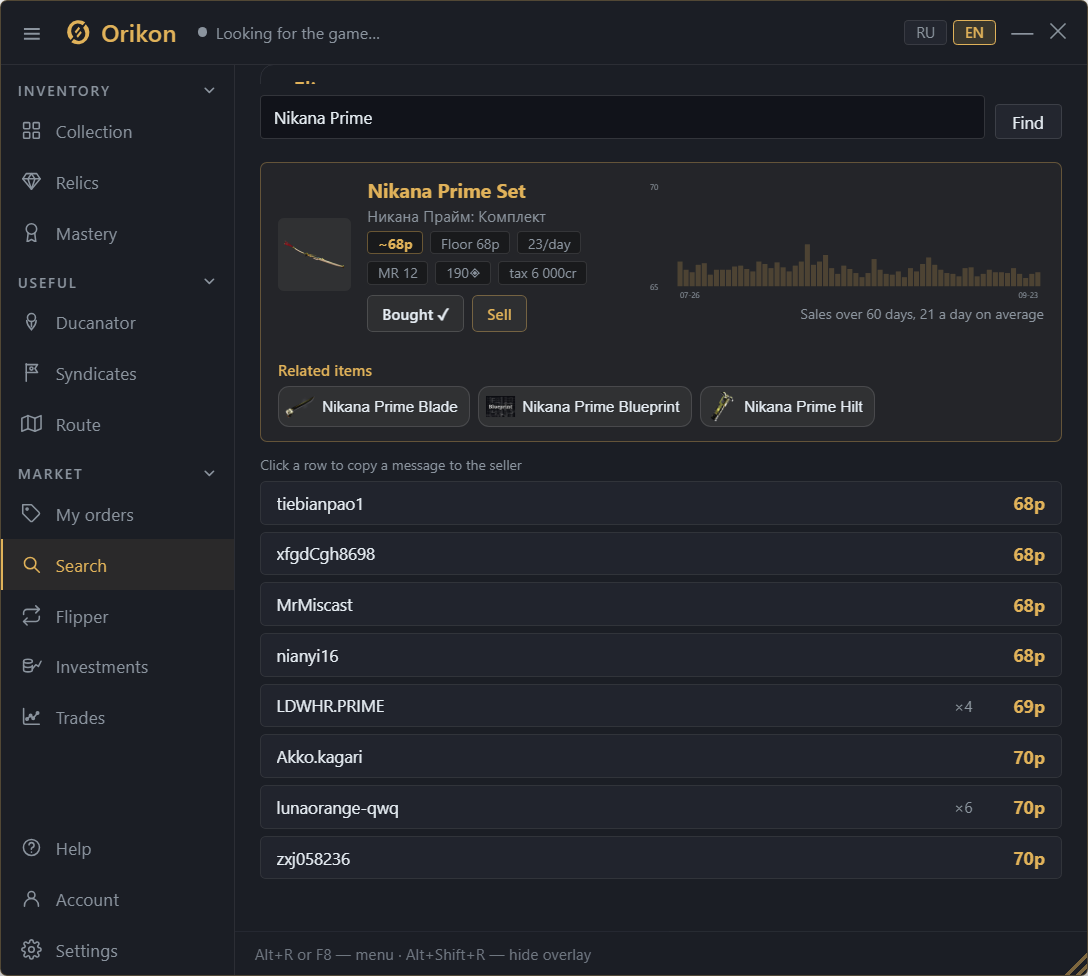The width and height of the screenshot is (1088, 976).
Task: Open the hamburger menu
Action: [31, 33]
